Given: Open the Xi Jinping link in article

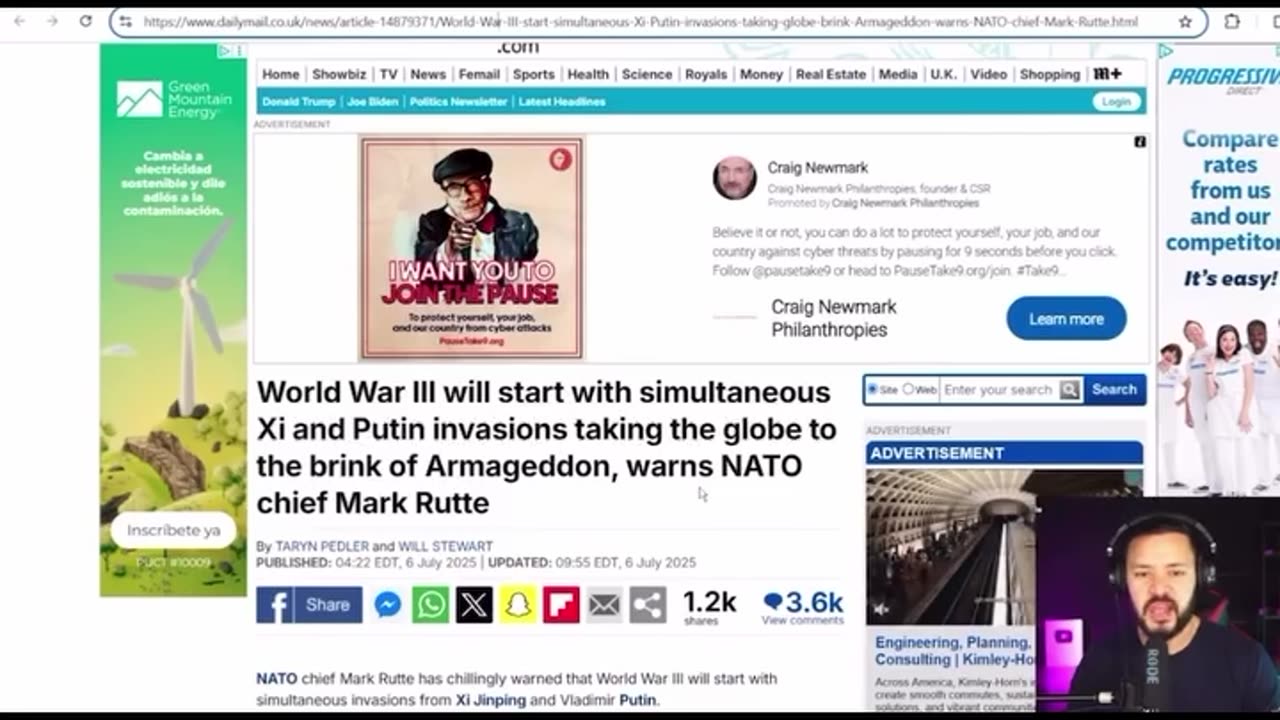Looking at the screenshot, I should [x=491, y=700].
